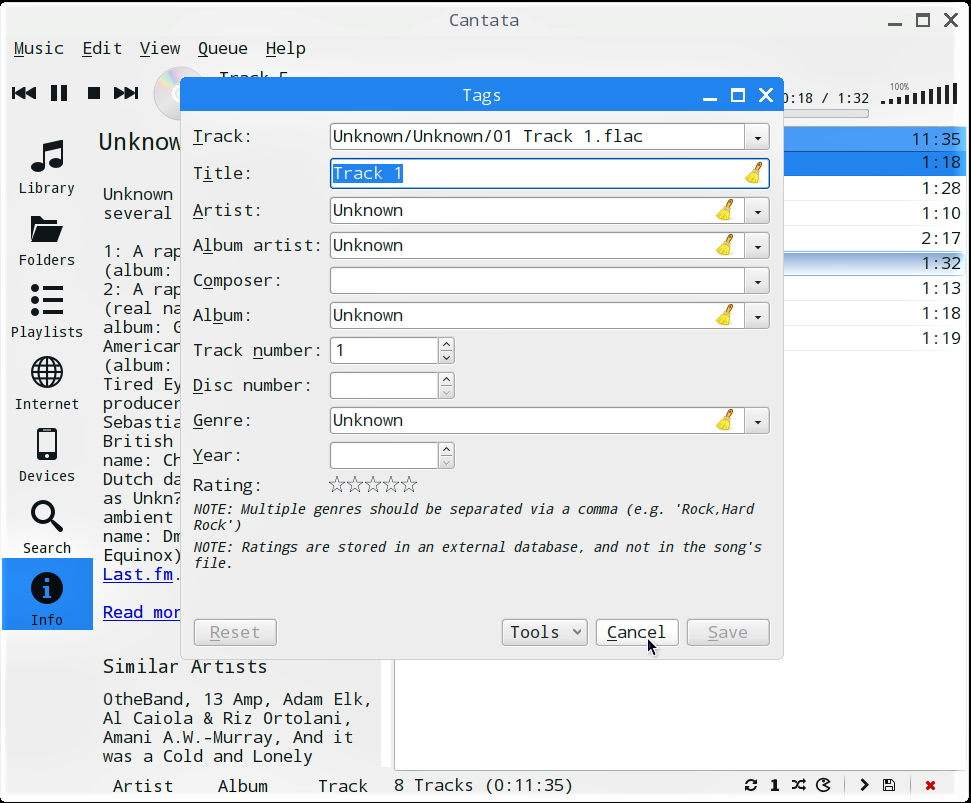The height and width of the screenshot is (803, 971).
Task: Open the Music menu
Action: [x=38, y=48]
